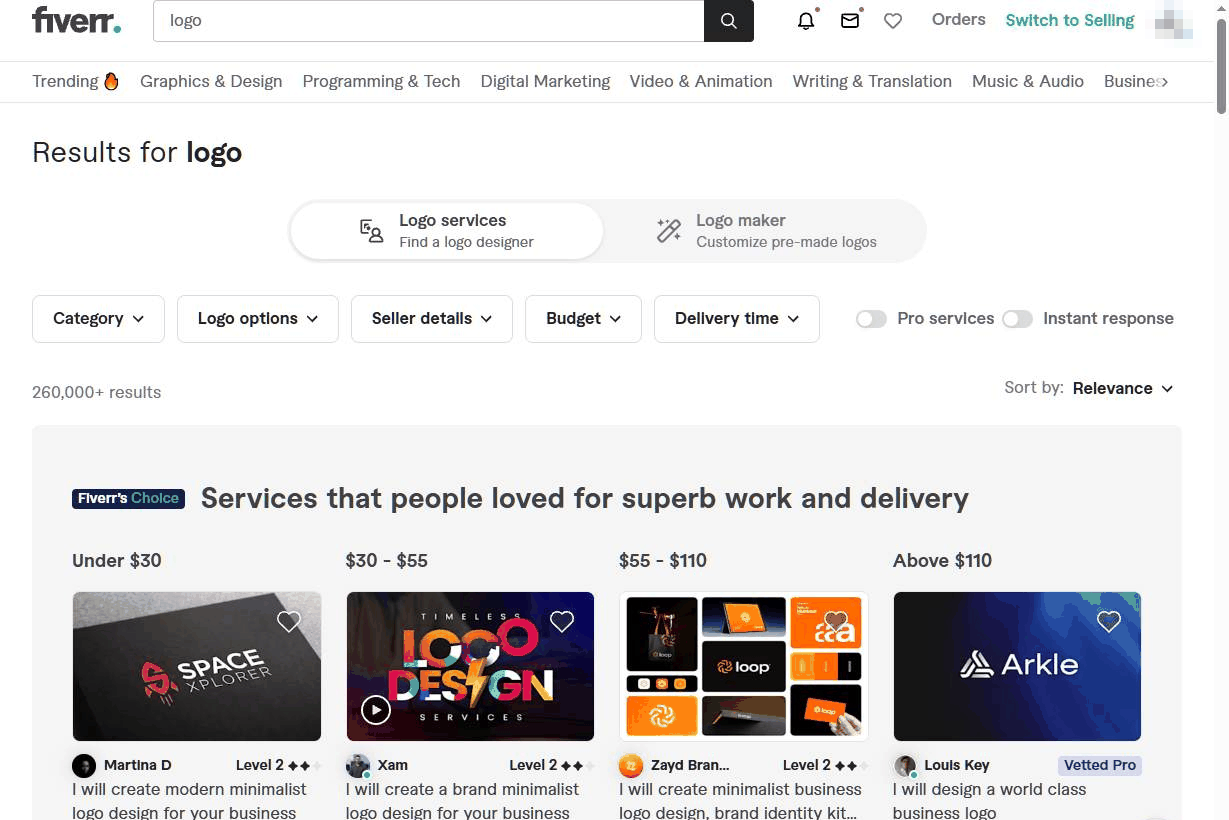Open Xam seller name link
The image size is (1229, 820).
click(x=393, y=765)
